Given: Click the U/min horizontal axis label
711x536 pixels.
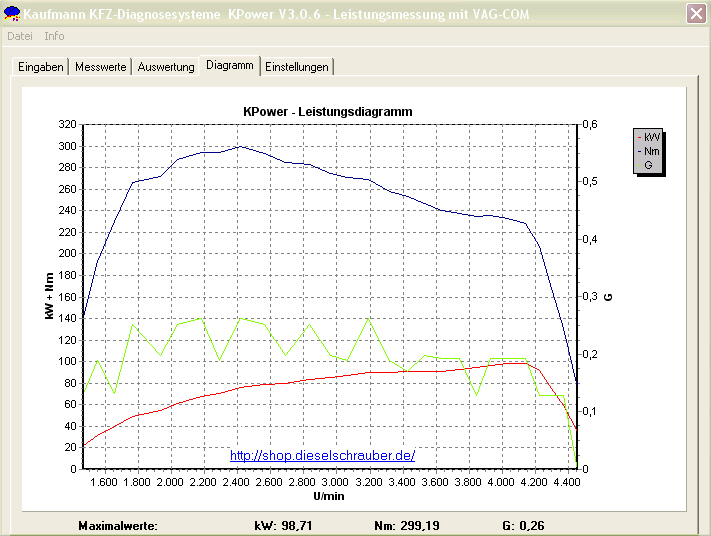Looking at the screenshot, I should tap(328, 496).
